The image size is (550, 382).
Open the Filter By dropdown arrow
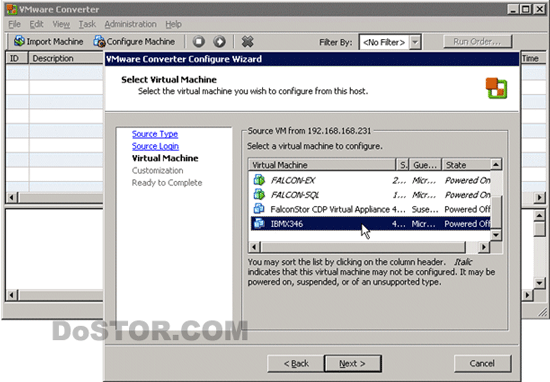point(415,42)
